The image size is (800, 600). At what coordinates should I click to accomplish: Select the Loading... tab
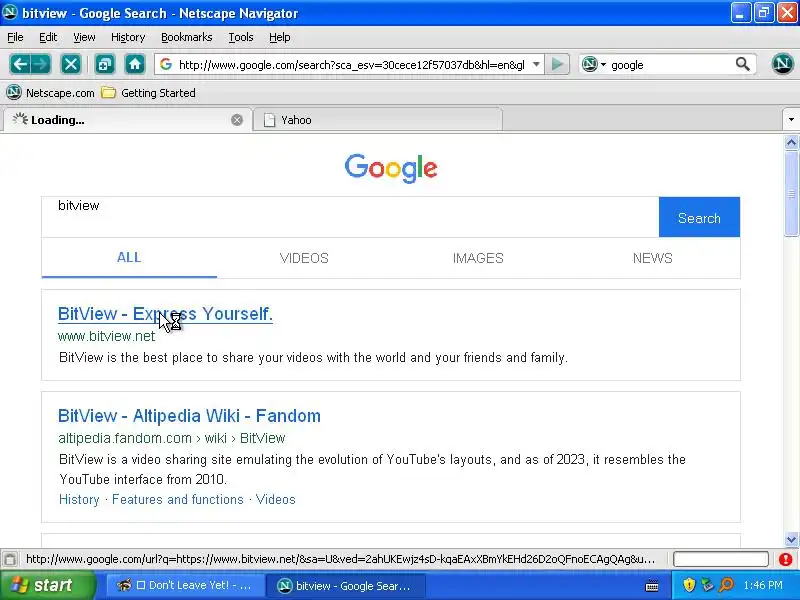(x=127, y=120)
